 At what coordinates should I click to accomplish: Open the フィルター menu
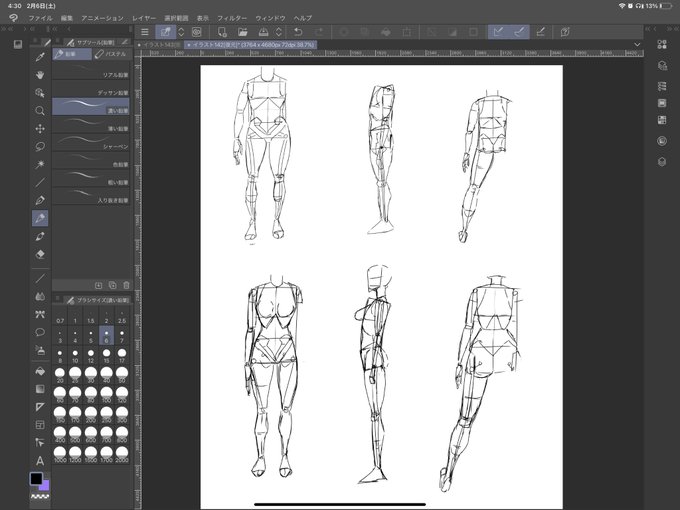click(232, 18)
